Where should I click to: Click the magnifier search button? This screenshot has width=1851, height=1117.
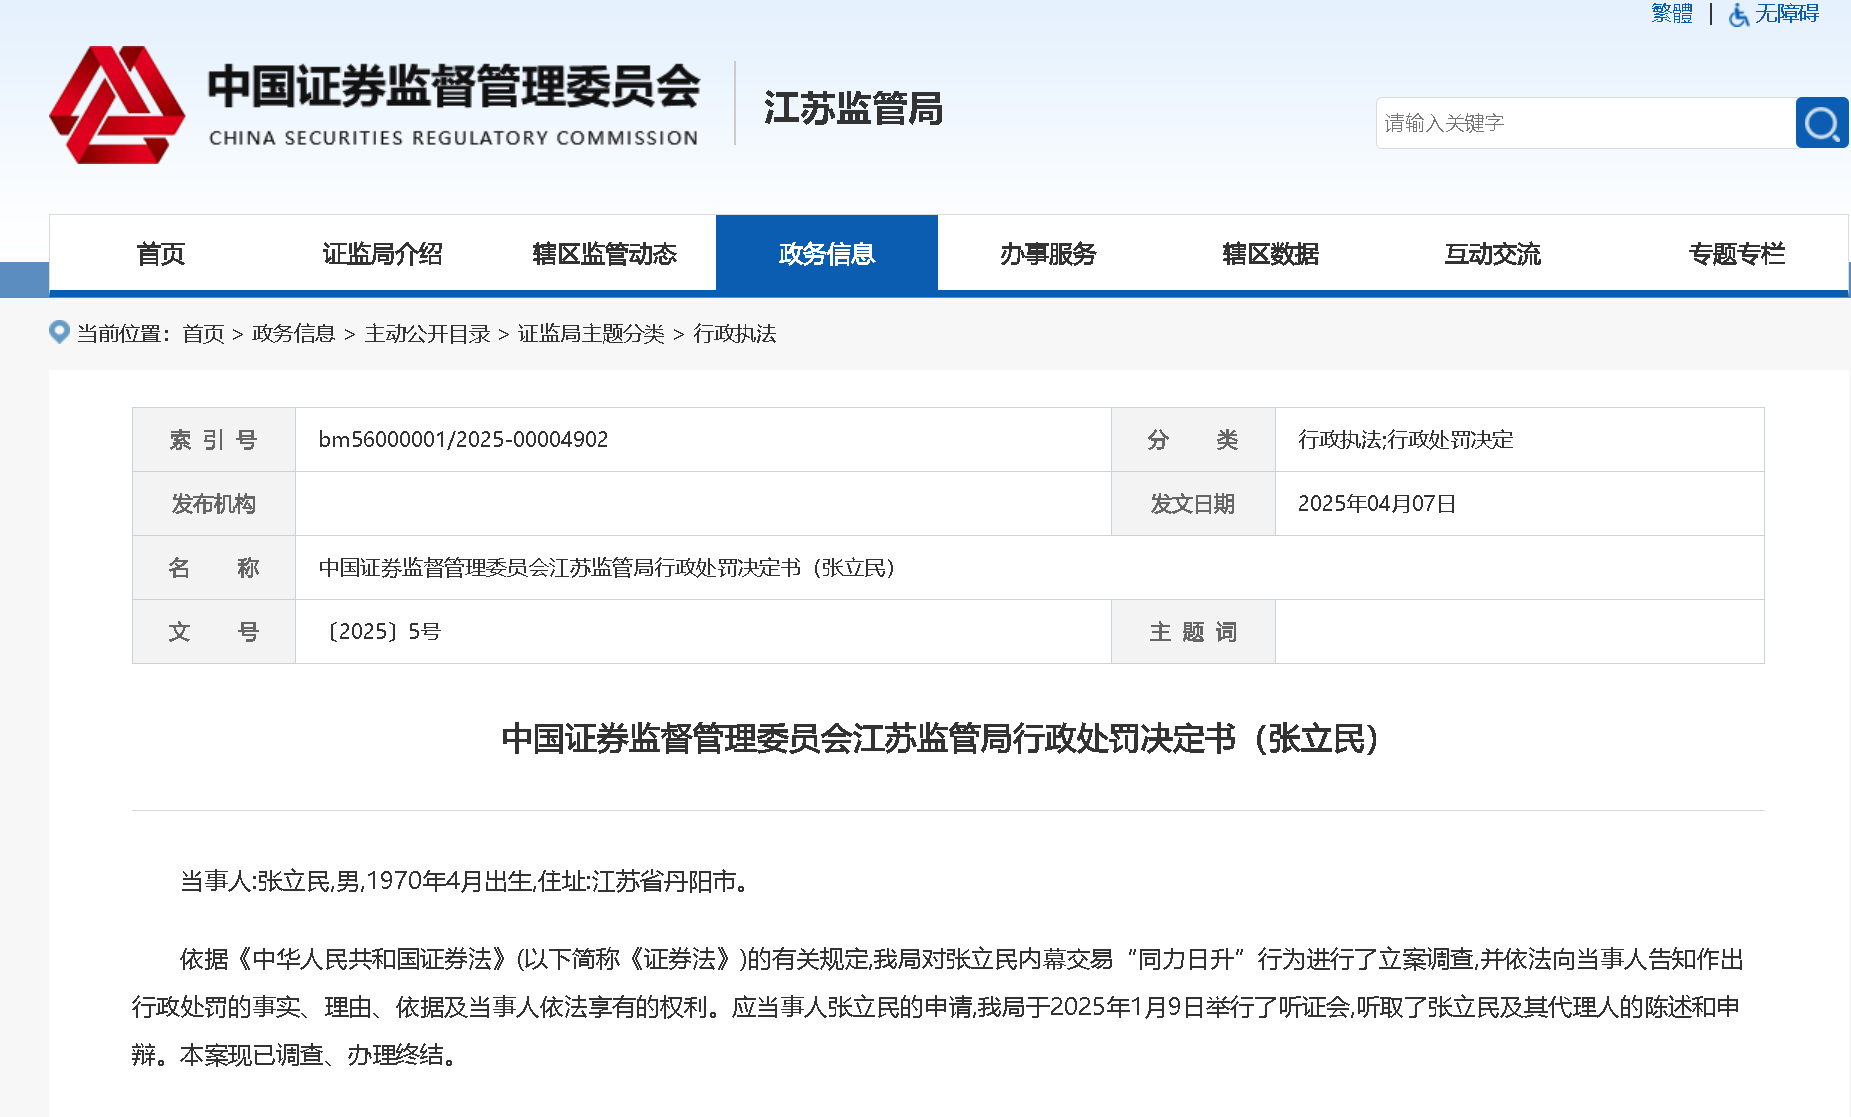1821,123
